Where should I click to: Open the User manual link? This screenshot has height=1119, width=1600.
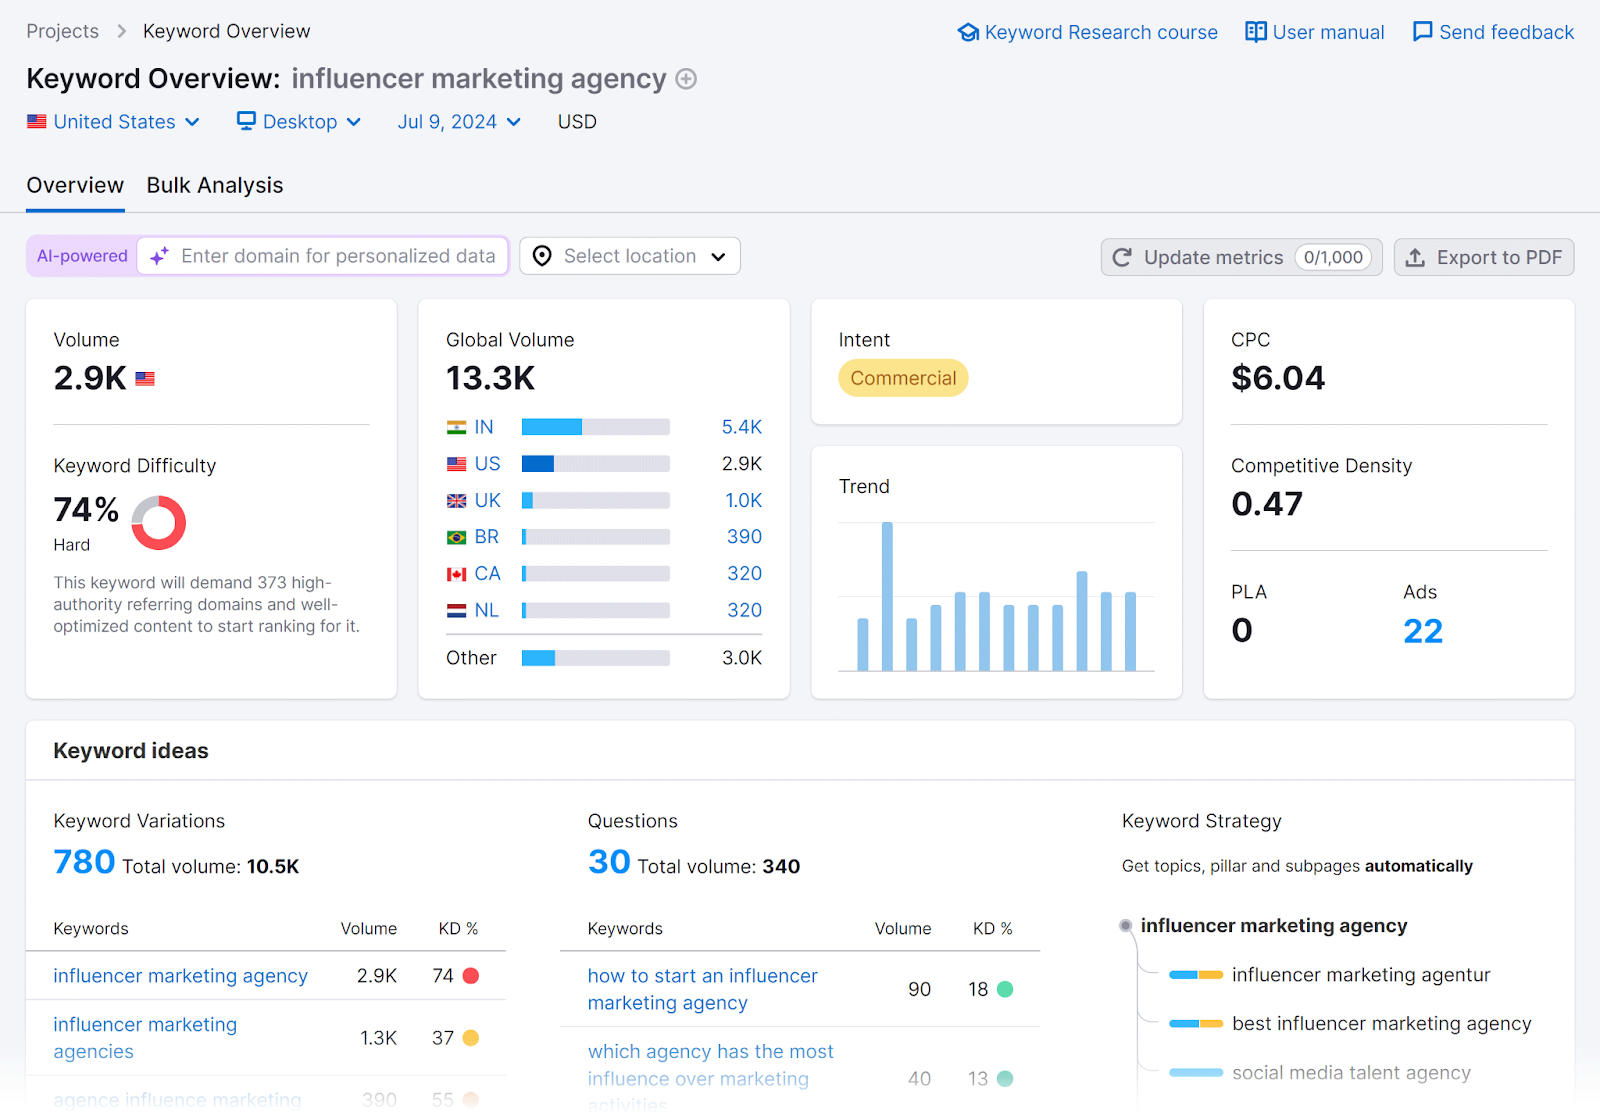click(1315, 32)
